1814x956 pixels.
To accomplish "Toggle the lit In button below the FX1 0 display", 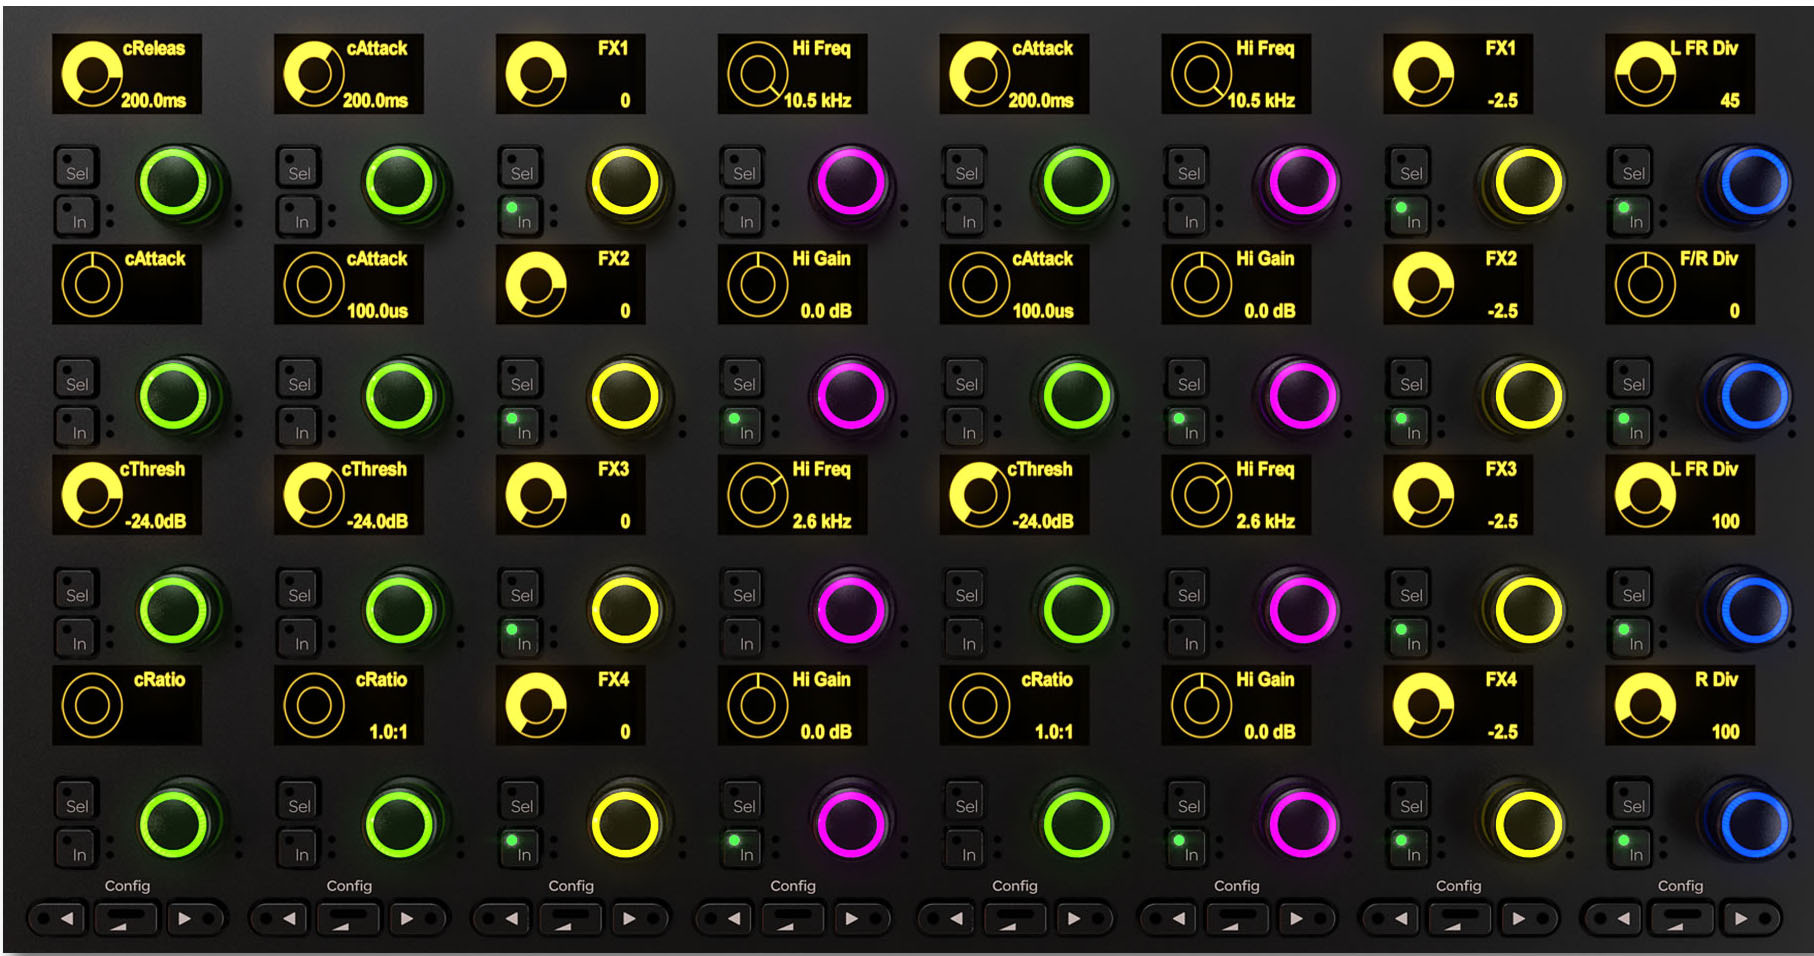I will pos(520,216).
